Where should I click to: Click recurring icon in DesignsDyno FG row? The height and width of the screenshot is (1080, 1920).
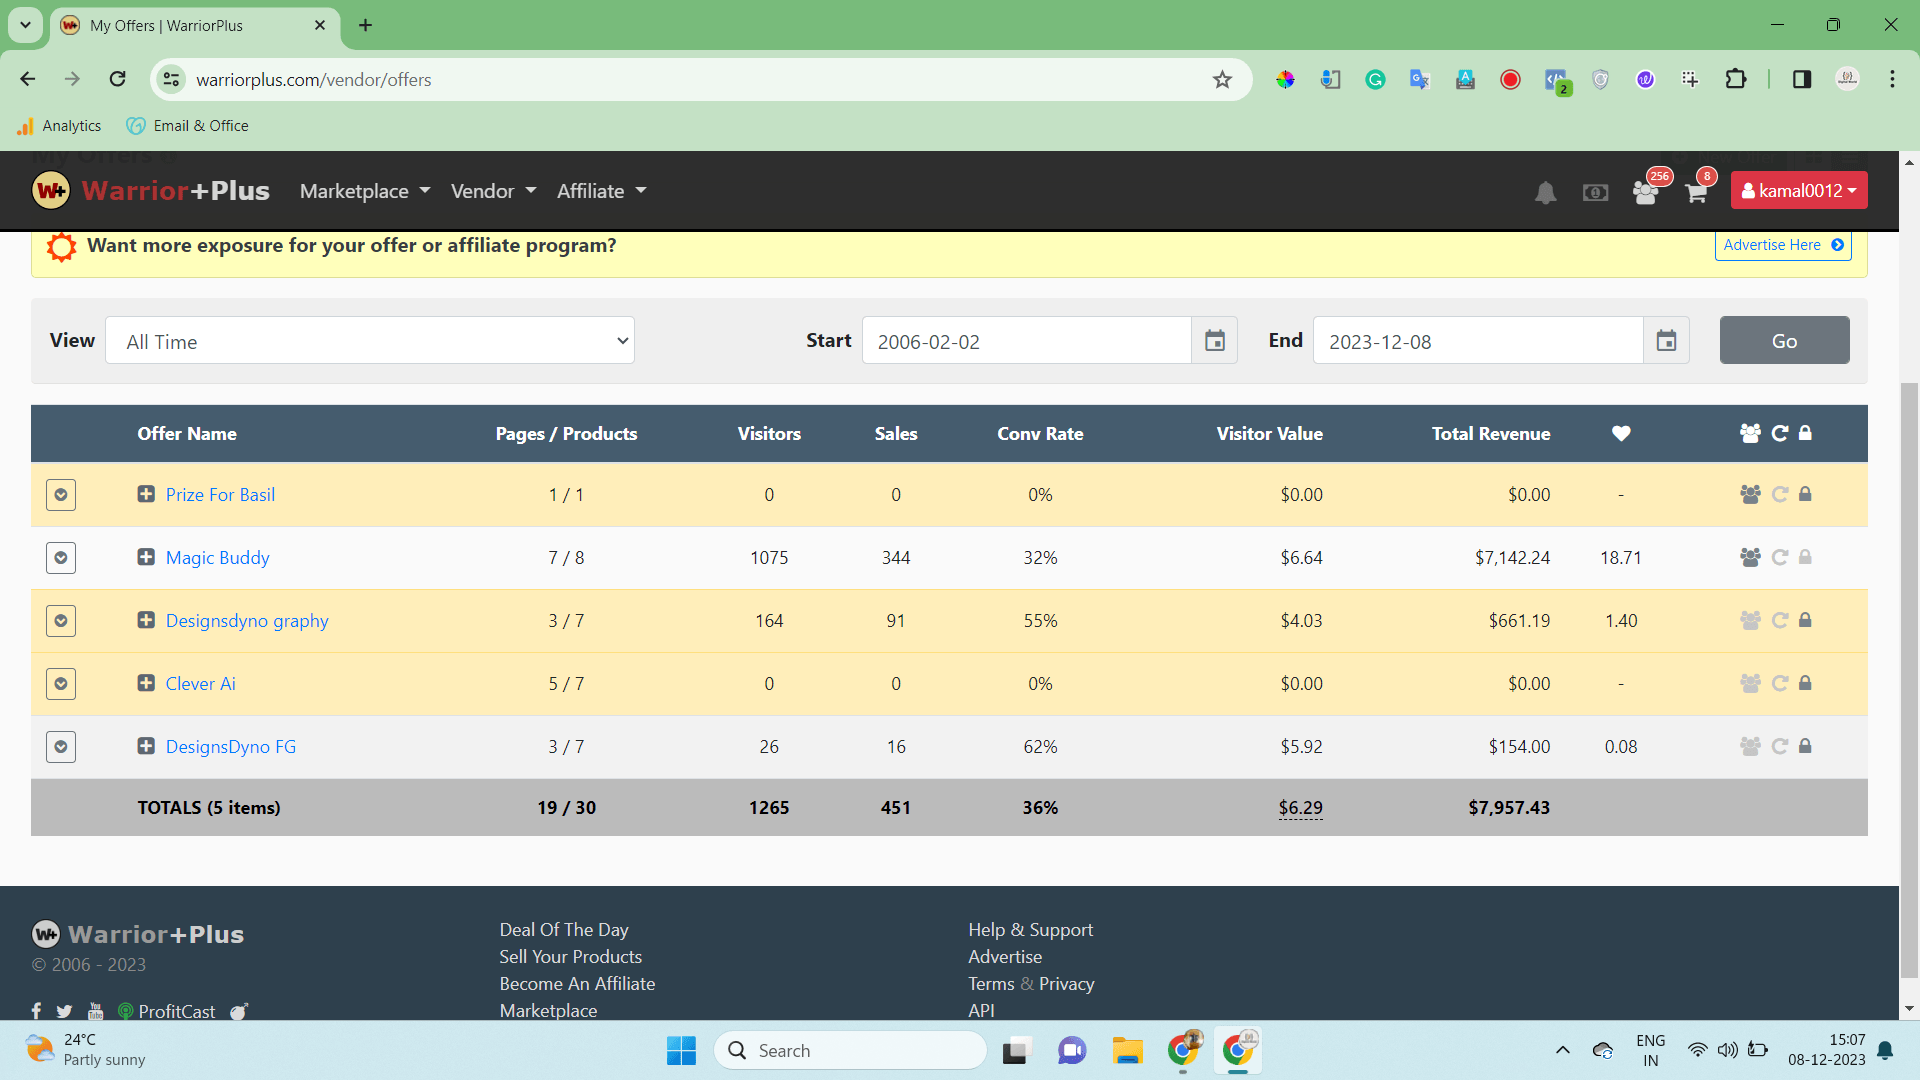(x=1780, y=746)
